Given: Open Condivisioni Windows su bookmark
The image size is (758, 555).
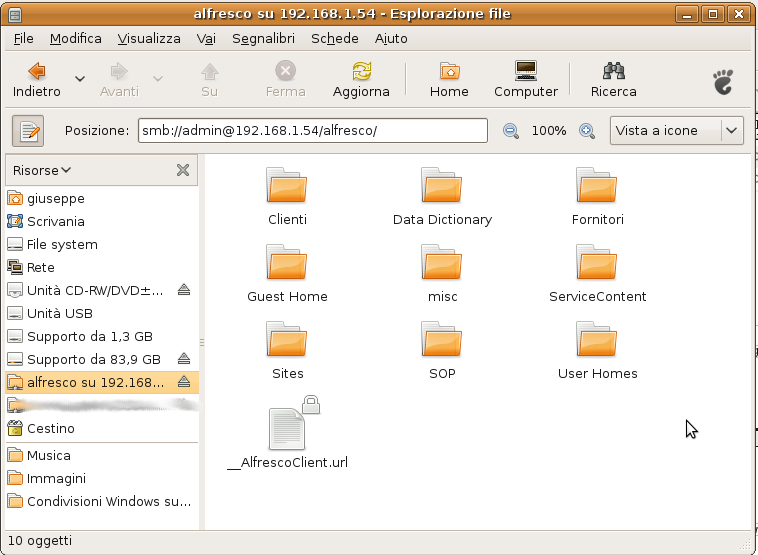Looking at the screenshot, I should tap(102, 501).
